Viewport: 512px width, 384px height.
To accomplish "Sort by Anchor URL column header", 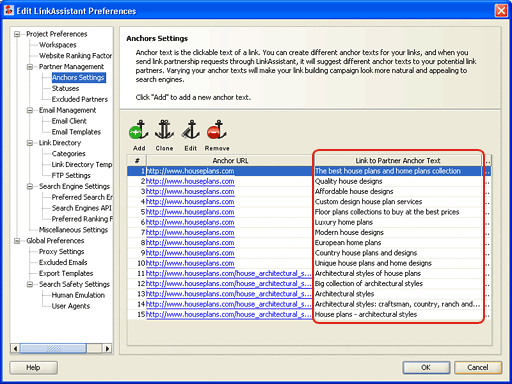I will (x=230, y=161).
